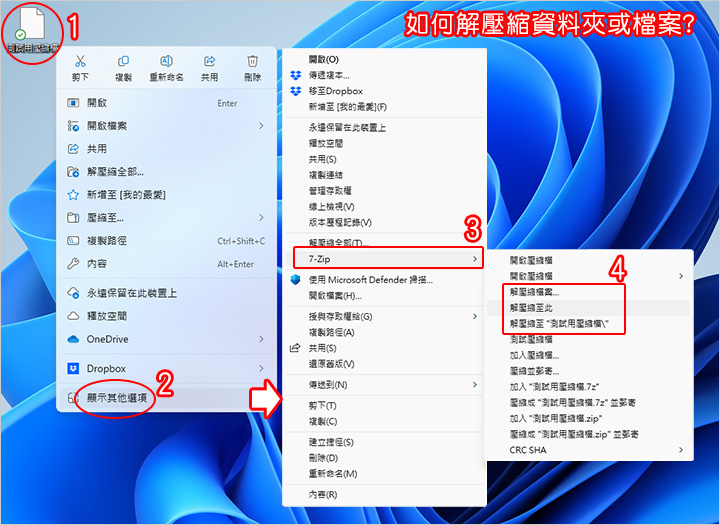
Task: Choose 壓縮並郵寄... entry
Action: click(x=534, y=371)
